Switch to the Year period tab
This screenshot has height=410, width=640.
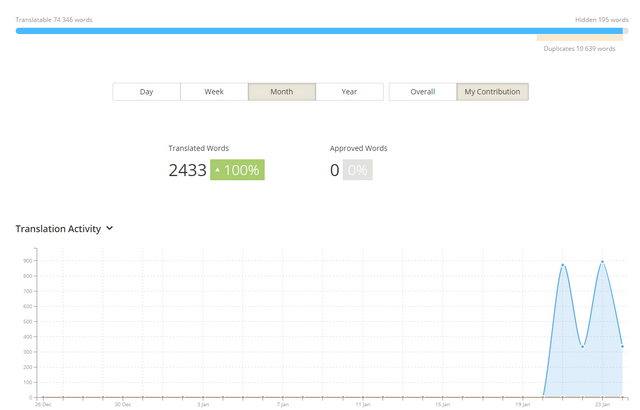click(349, 92)
